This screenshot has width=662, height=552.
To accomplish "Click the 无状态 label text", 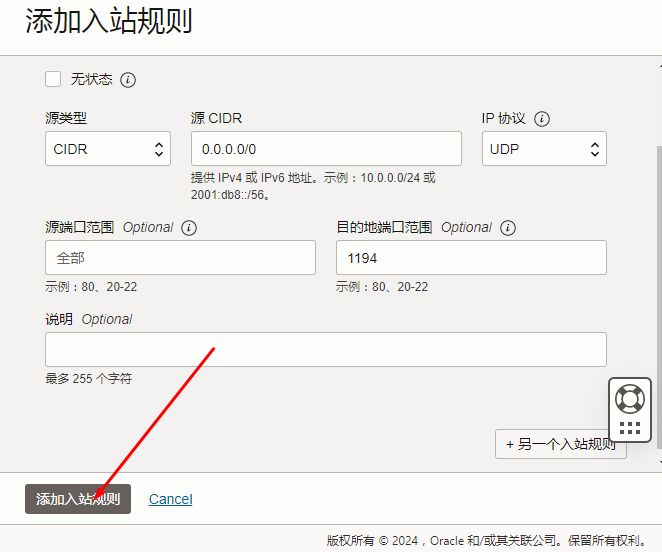I will pyautogui.click(x=91, y=80).
